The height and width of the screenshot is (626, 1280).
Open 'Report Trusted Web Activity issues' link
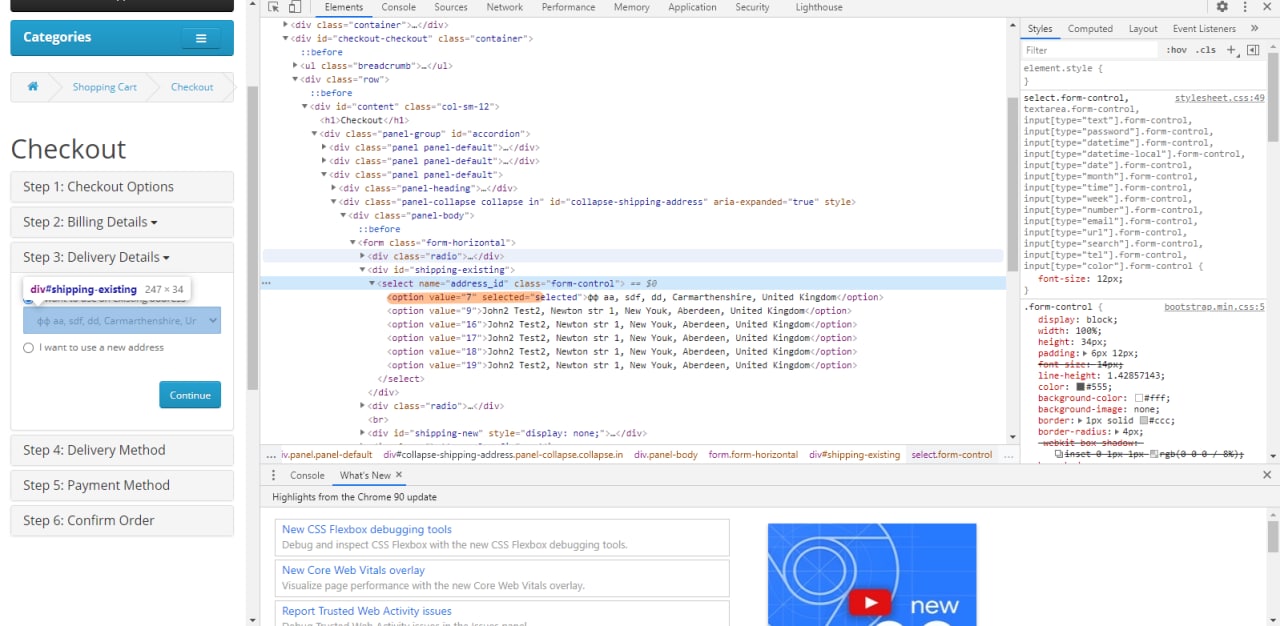pyautogui.click(x=367, y=611)
